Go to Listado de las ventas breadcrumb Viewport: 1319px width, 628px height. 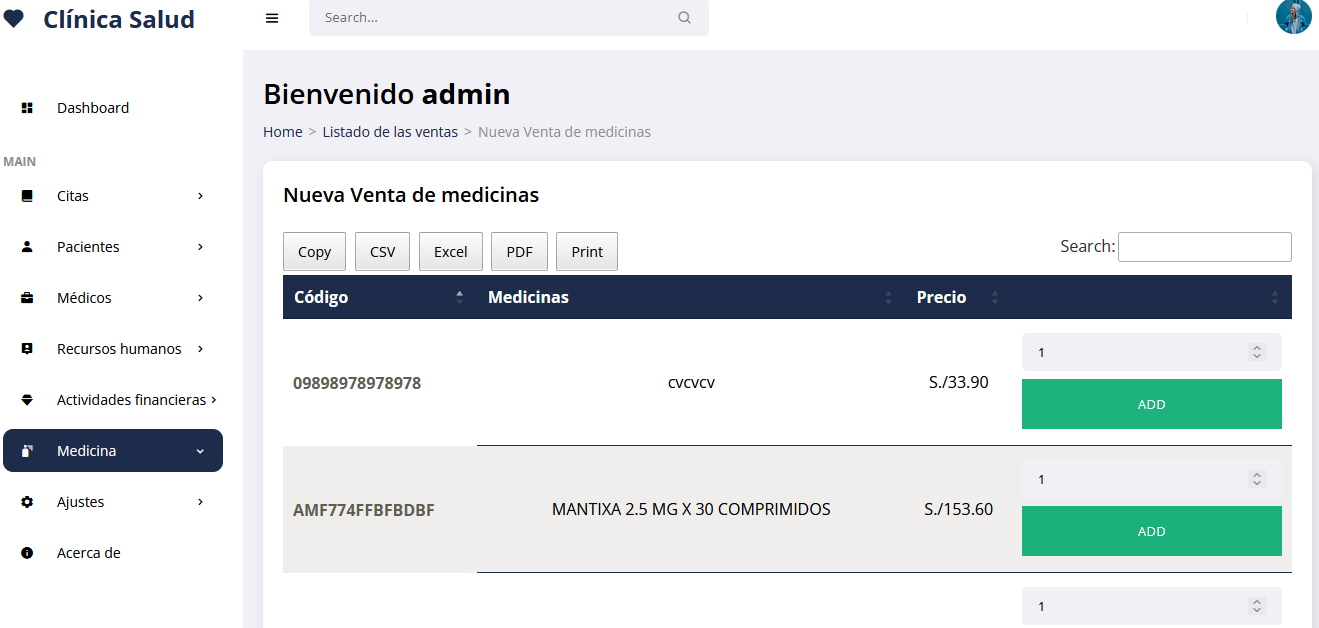(390, 132)
